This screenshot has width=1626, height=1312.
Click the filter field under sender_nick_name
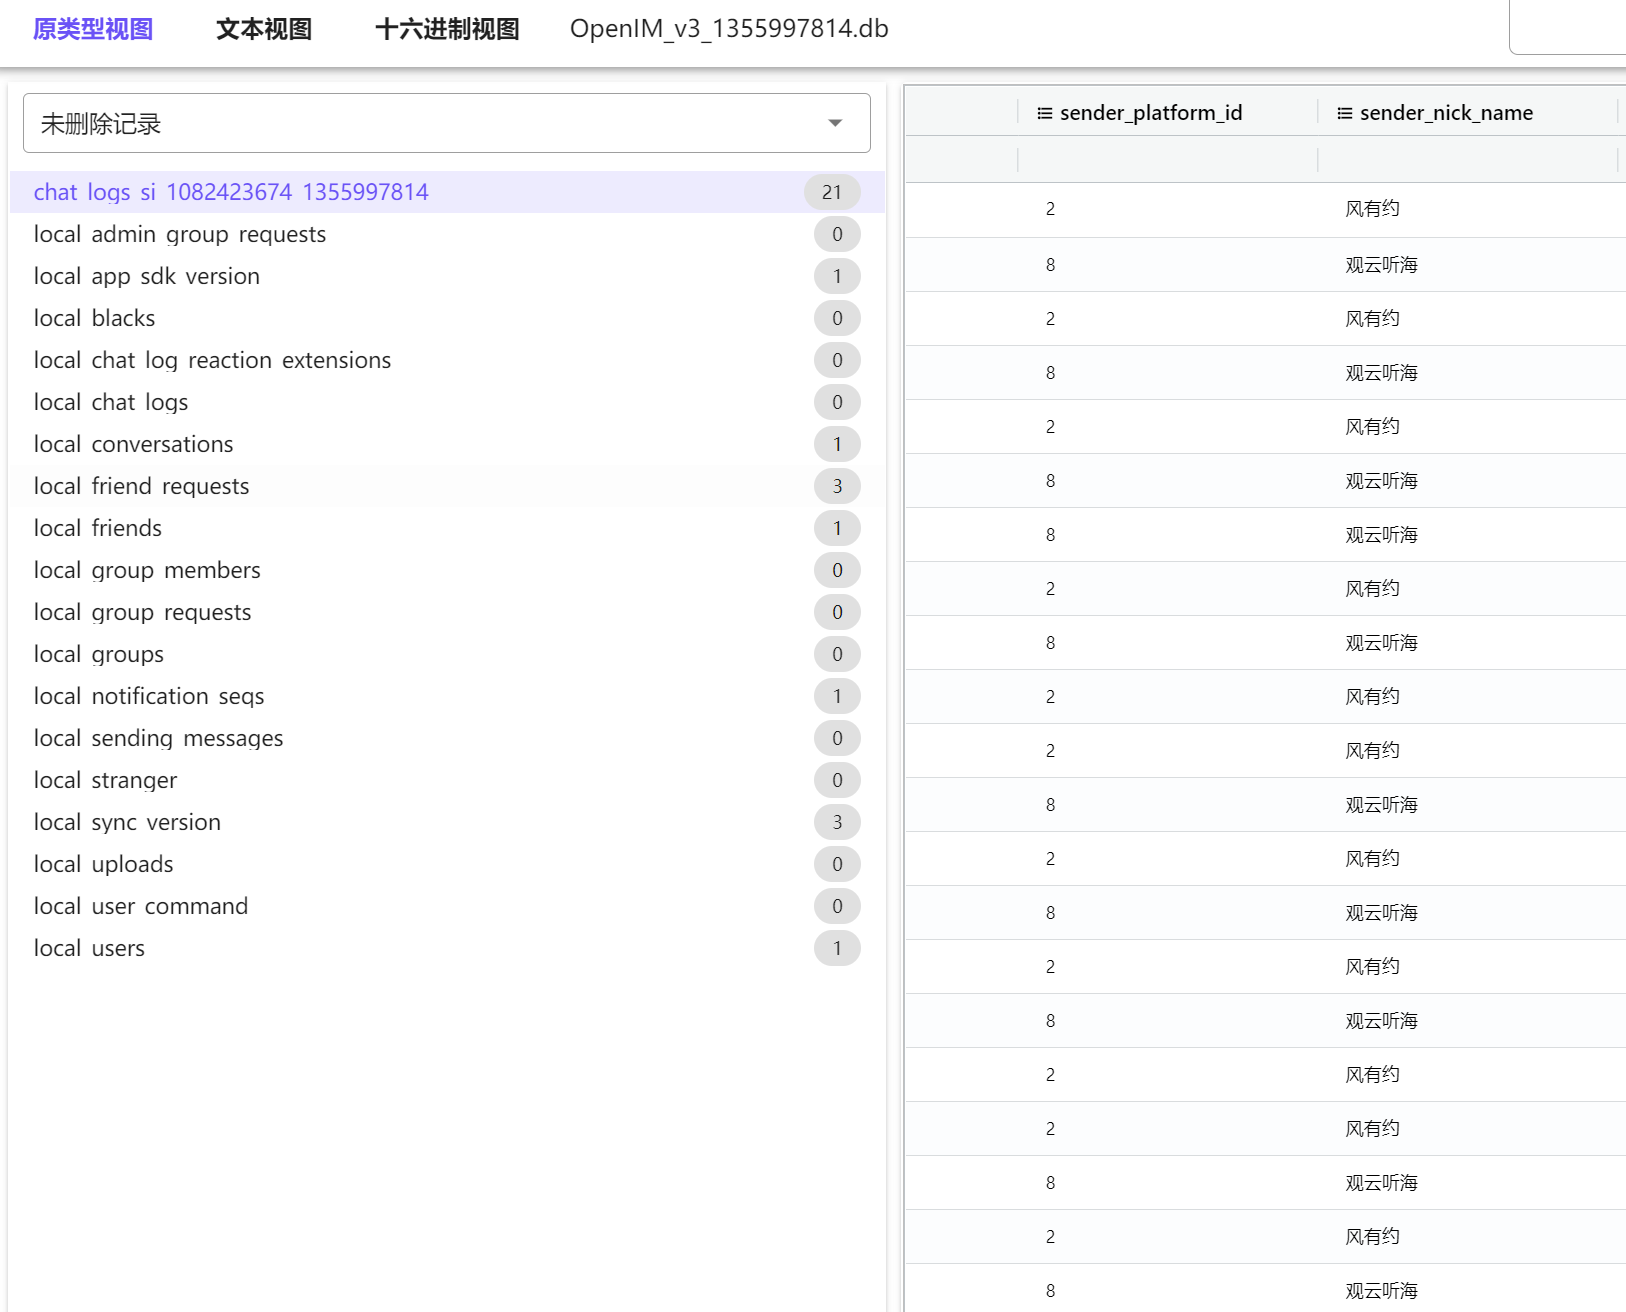pyautogui.click(x=1468, y=160)
